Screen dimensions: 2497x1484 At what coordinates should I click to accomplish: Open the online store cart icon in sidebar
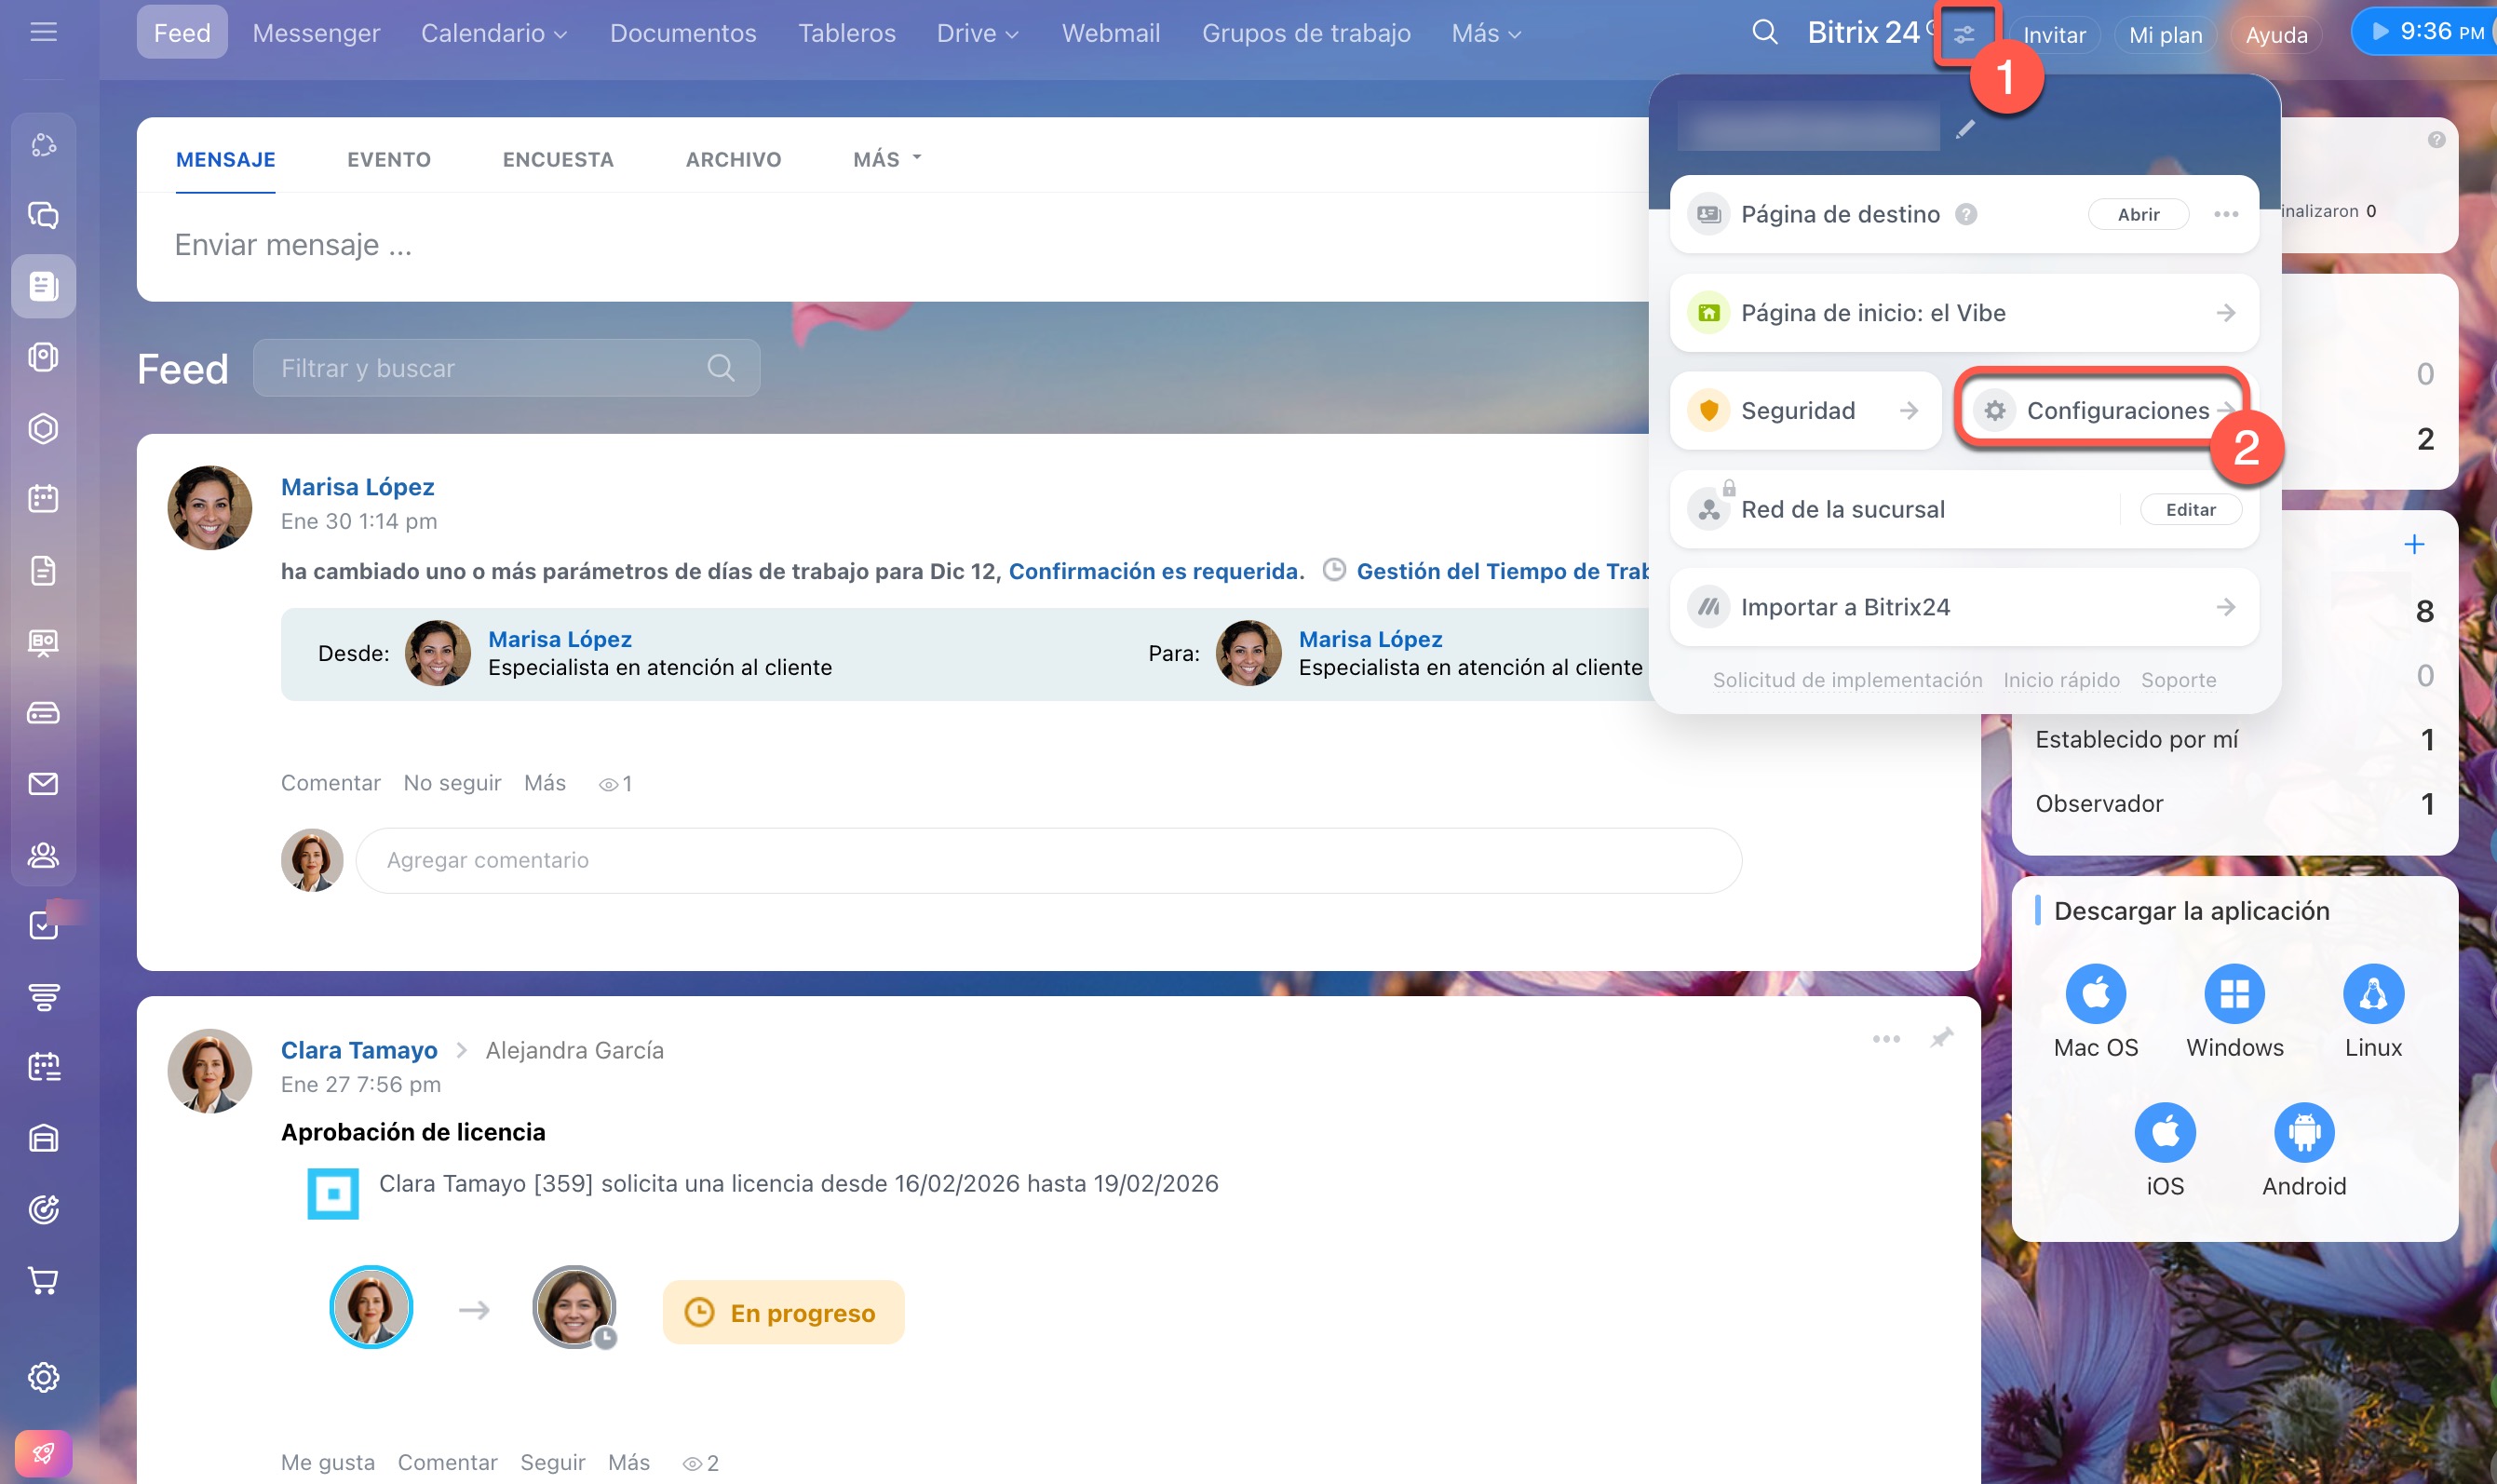point(43,1280)
